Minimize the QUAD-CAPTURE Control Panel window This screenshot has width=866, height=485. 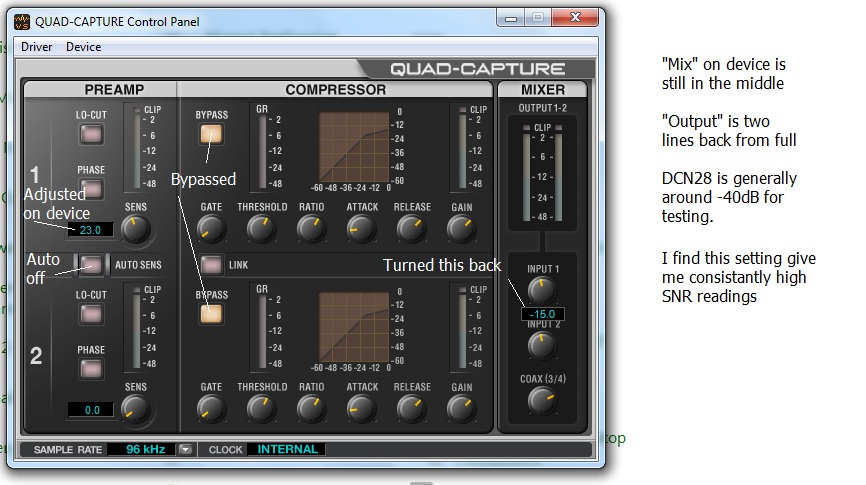coord(511,18)
